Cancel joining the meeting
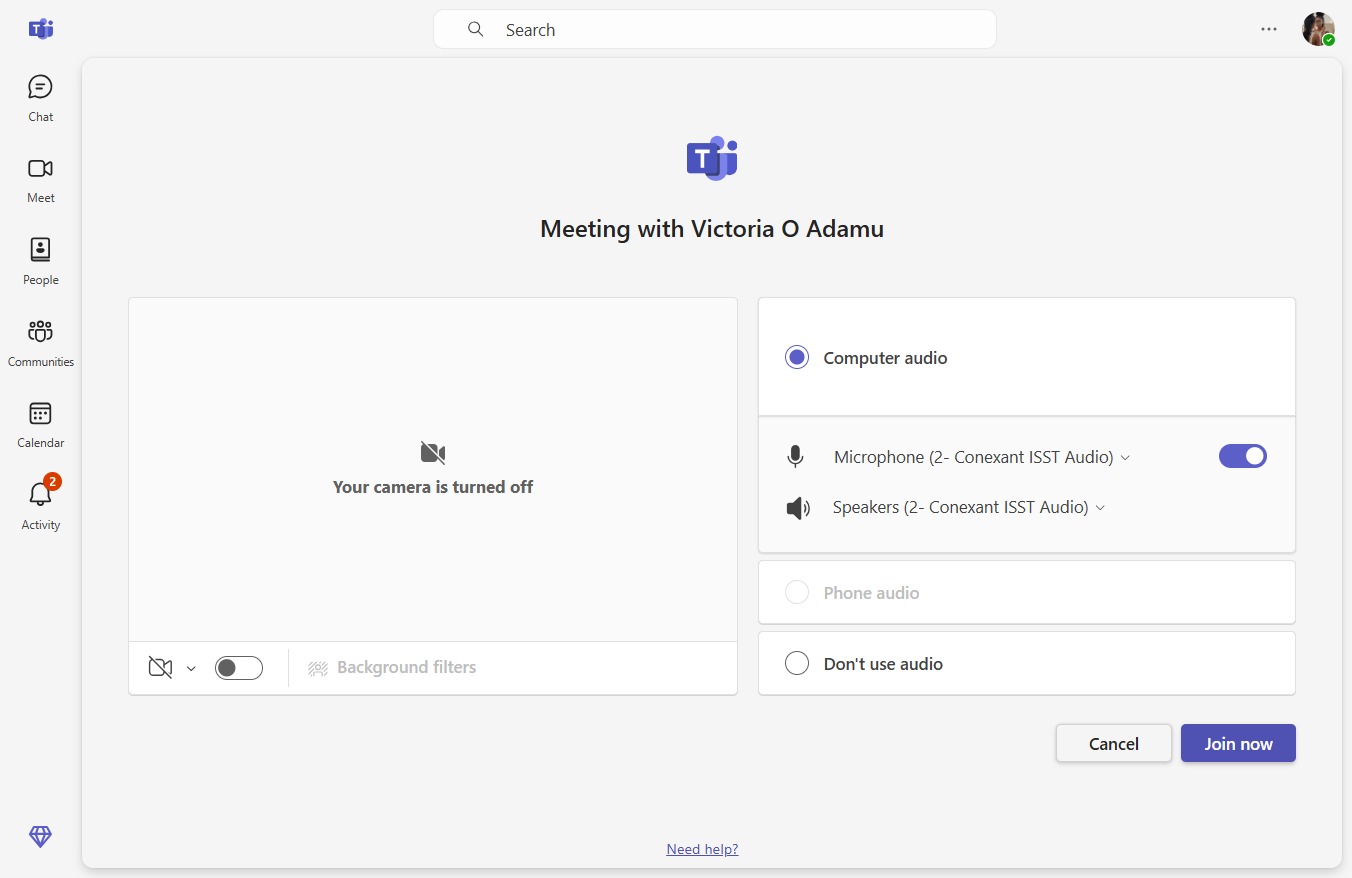The image size is (1352, 878). [x=1114, y=743]
